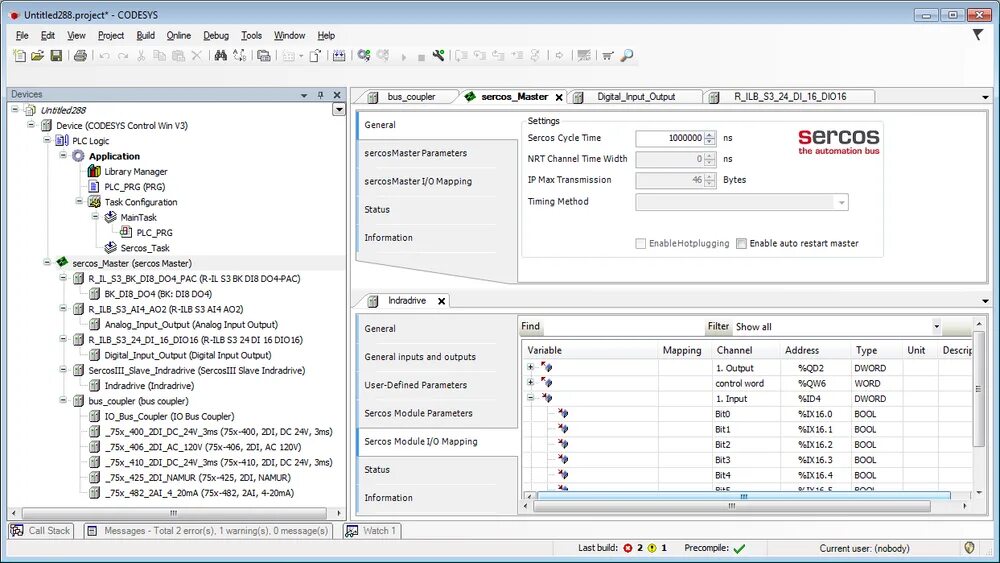The width and height of the screenshot is (1000, 563).
Task: Decrease Sercos Cycle Time with down arrow
Action: pos(710,142)
